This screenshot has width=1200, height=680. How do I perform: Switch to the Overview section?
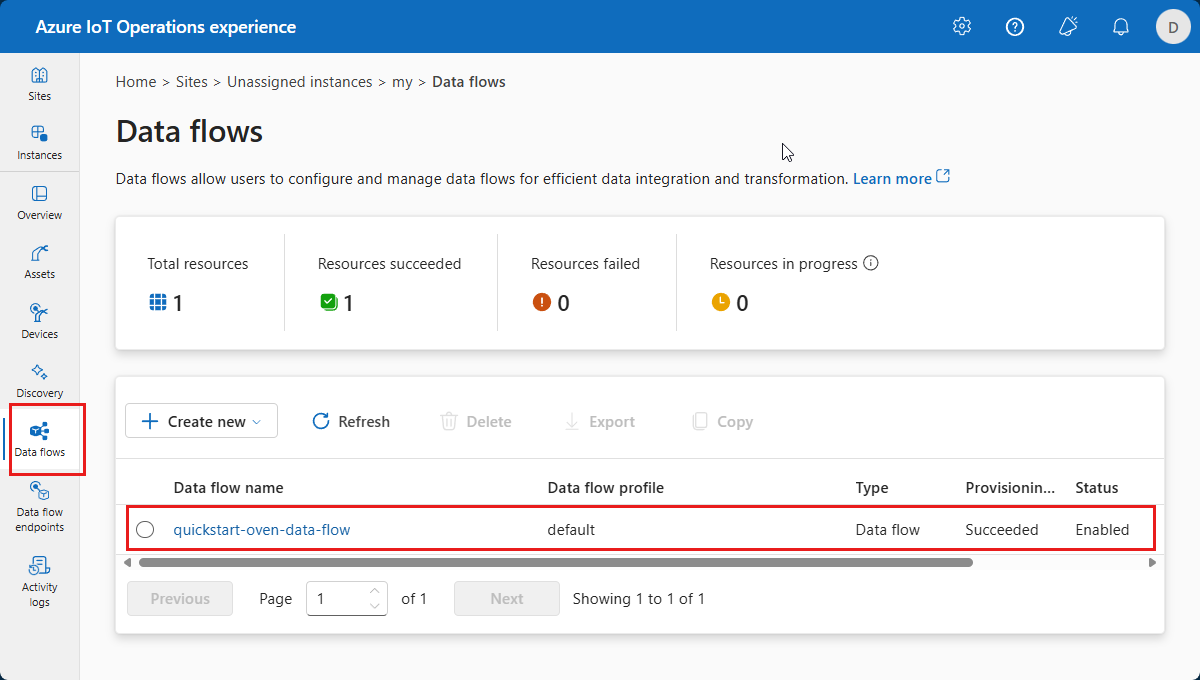39,203
